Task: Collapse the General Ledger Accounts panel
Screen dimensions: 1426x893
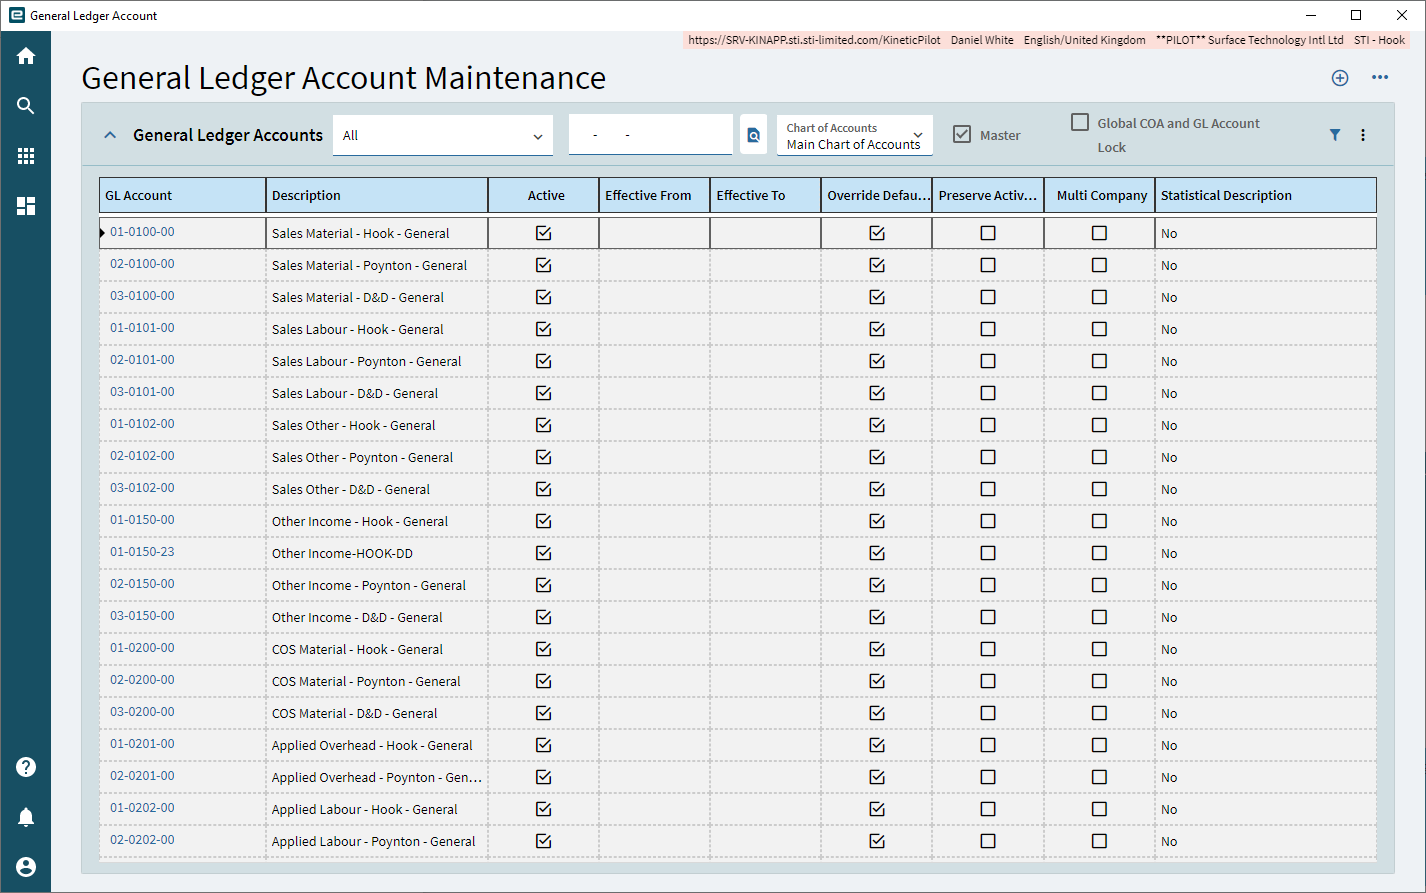Action: click(x=110, y=134)
